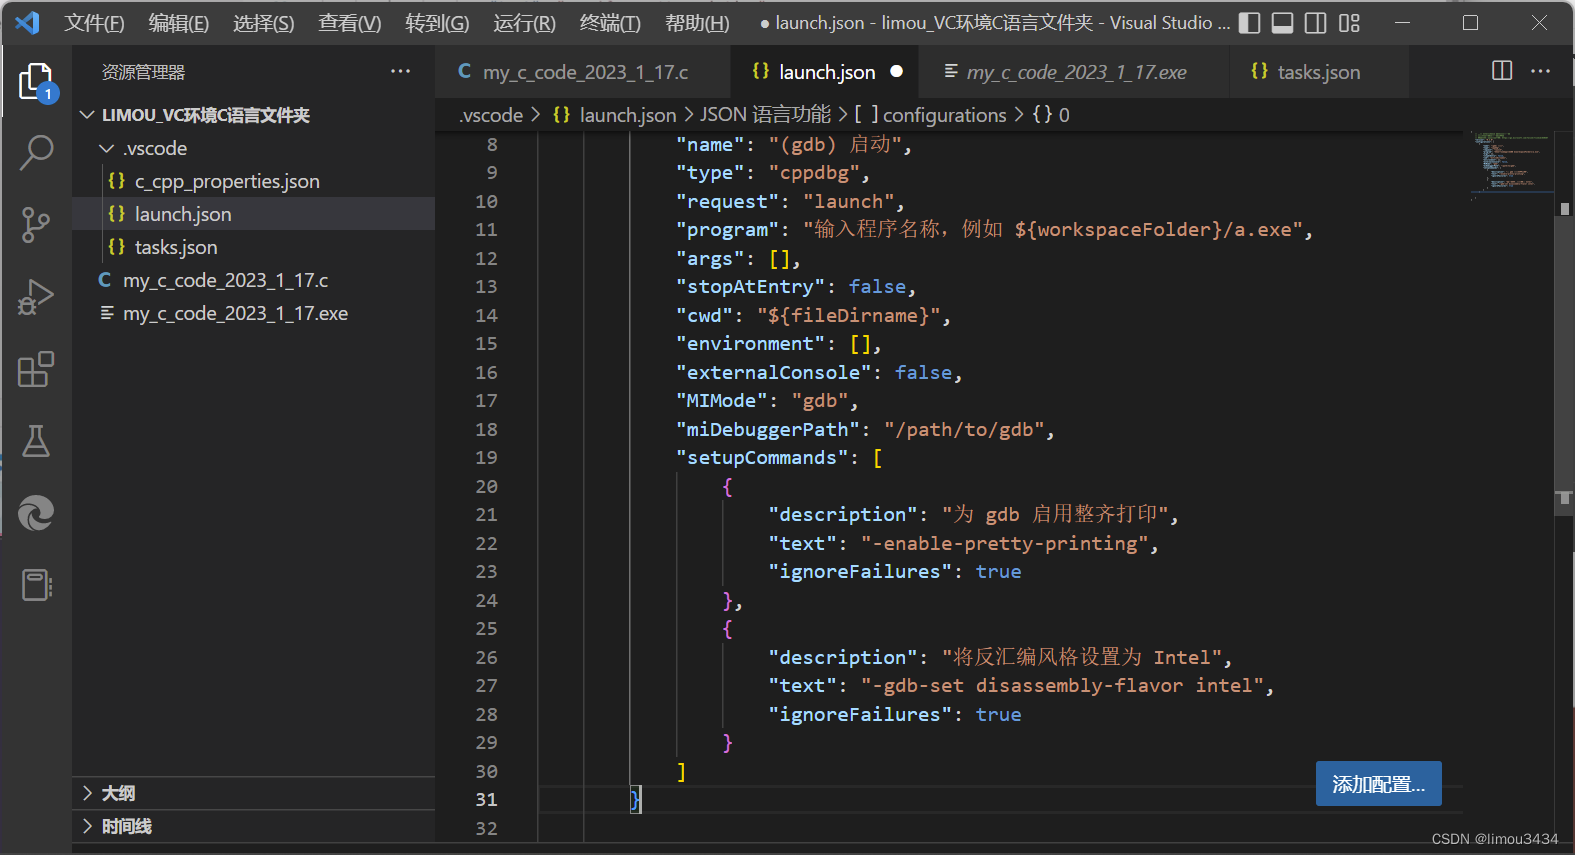The width and height of the screenshot is (1575, 855).
Task: Toggle bottom panel layout icon
Action: tap(1282, 23)
